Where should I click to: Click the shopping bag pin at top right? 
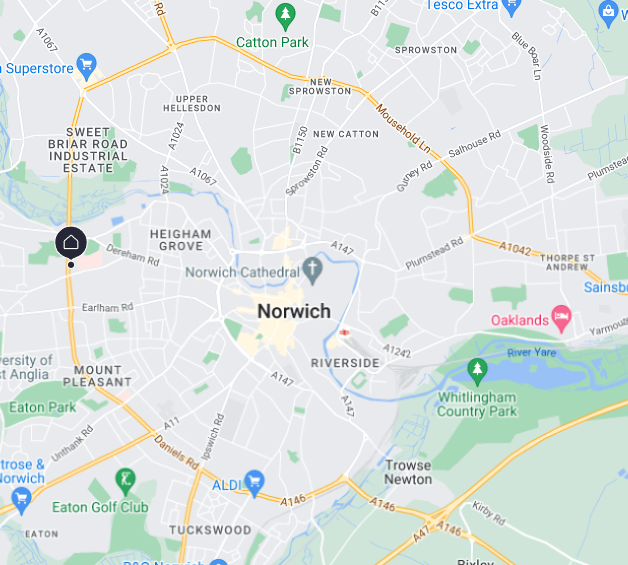click(608, 14)
